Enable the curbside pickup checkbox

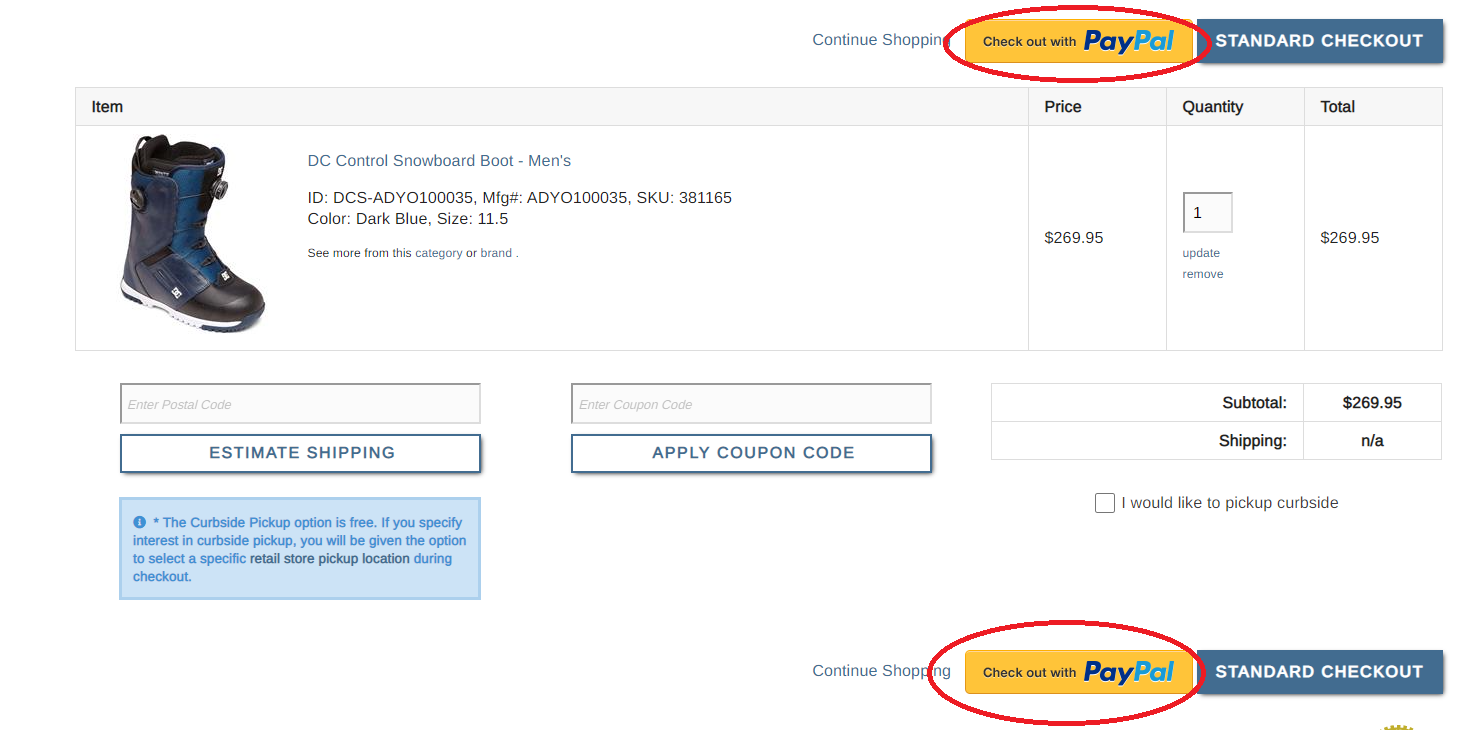(1105, 503)
